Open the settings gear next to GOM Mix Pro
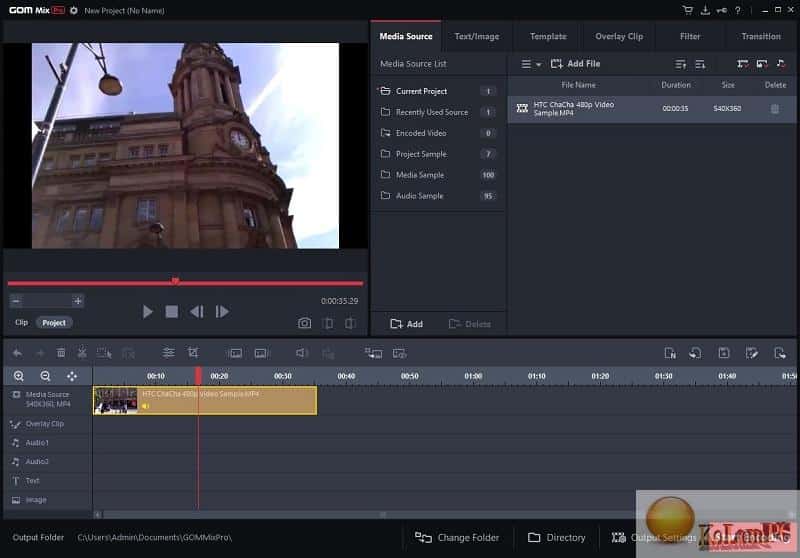Screen dimensions: 800x558 pyautogui.click(x=73, y=10)
